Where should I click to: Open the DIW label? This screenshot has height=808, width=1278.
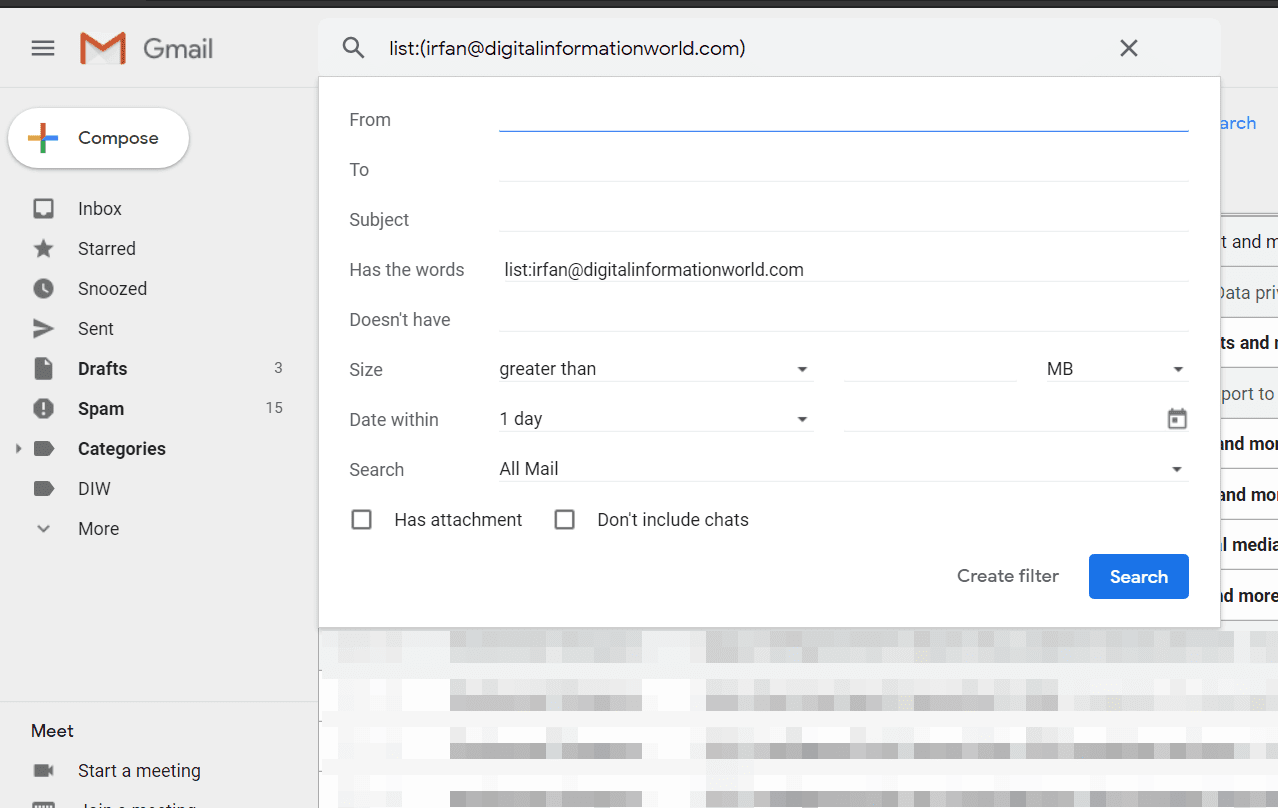point(94,489)
